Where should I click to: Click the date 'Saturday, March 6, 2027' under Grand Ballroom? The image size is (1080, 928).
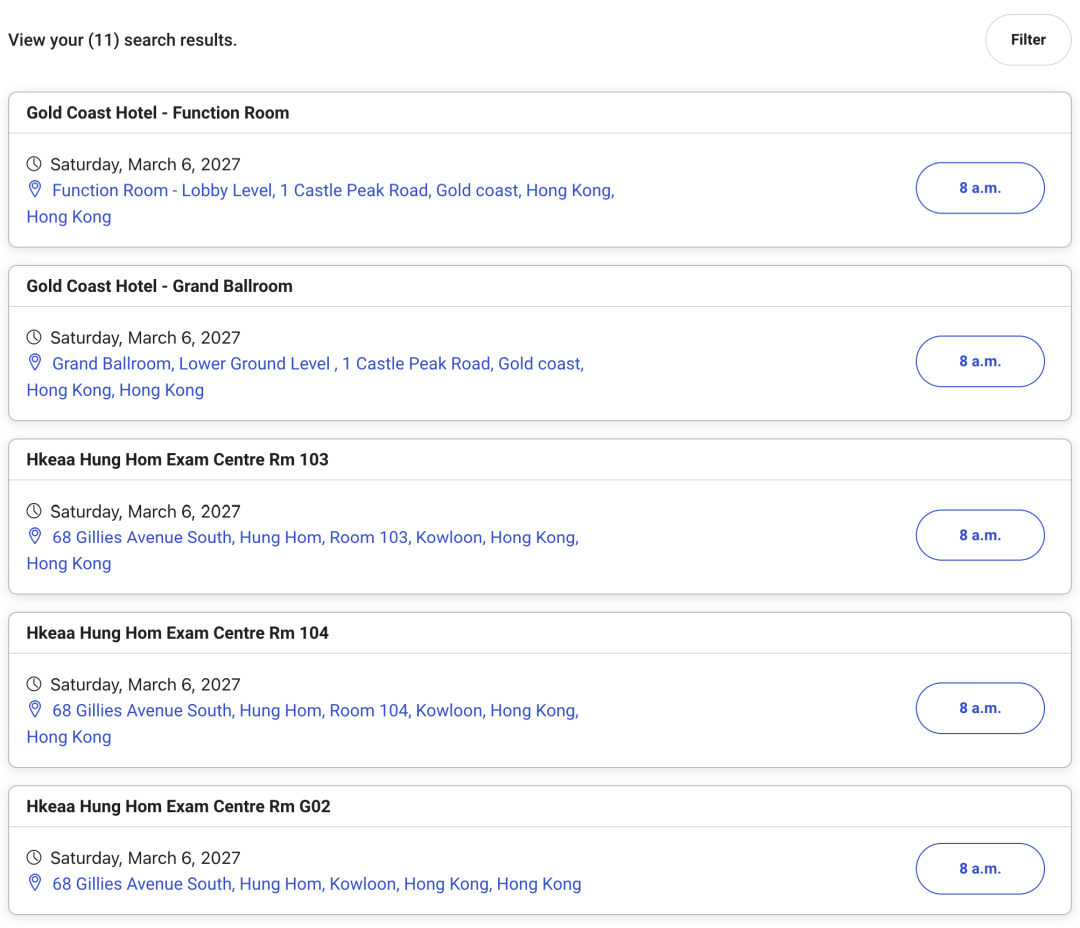pos(145,338)
